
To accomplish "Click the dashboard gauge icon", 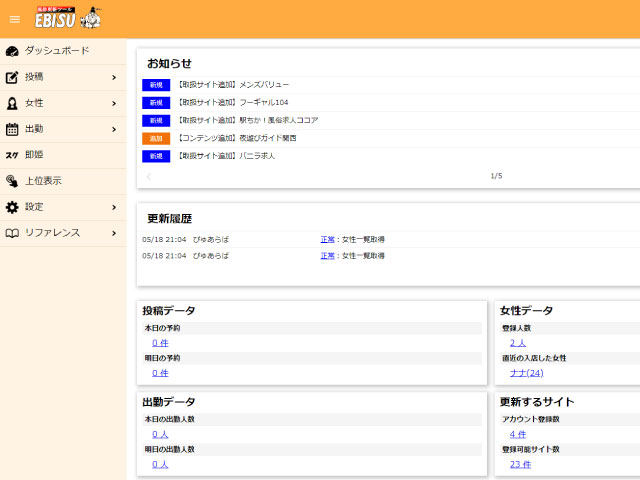I will (x=12, y=51).
